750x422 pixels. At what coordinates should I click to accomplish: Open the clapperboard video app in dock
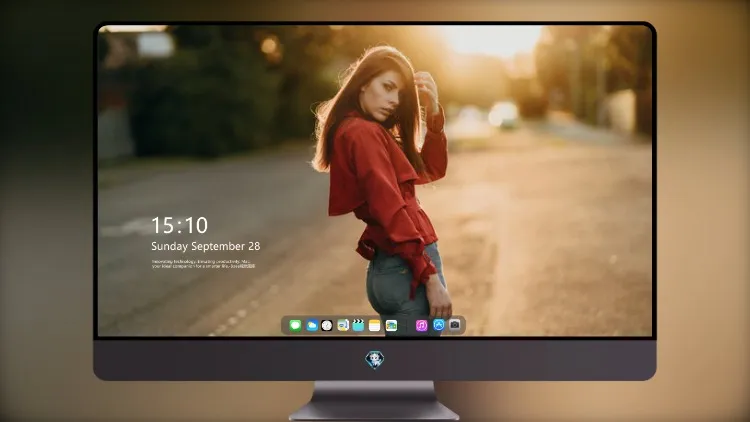click(x=358, y=325)
